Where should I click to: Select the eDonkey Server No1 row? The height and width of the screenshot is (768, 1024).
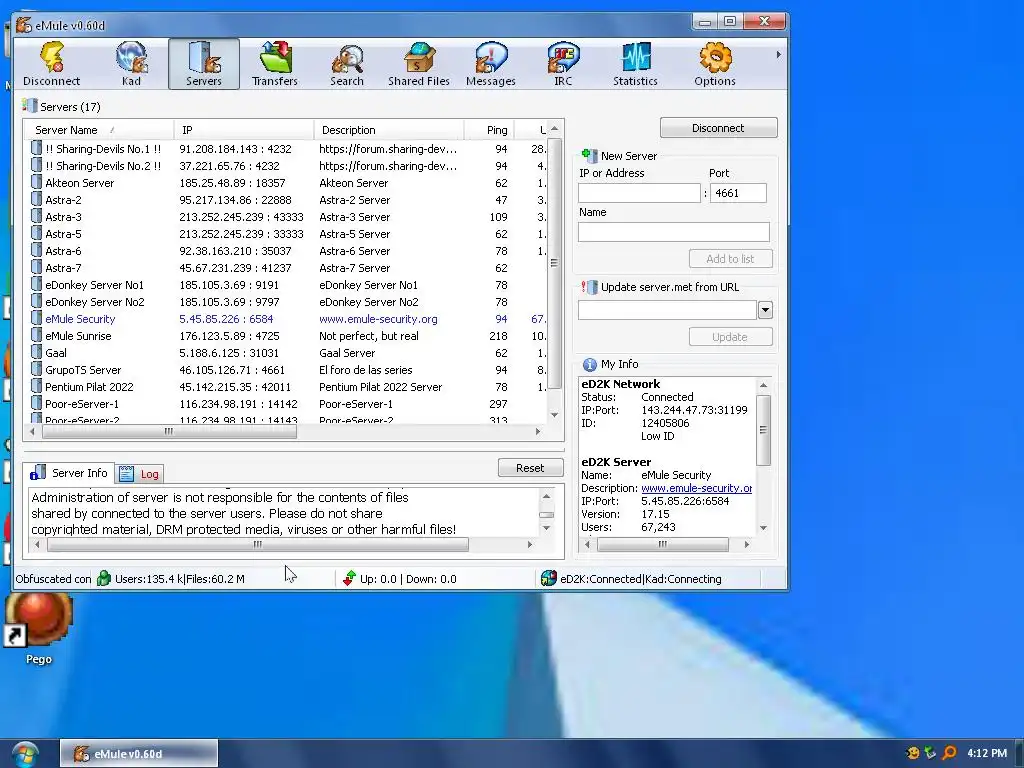pyautogui.click(x=287, y=285)
